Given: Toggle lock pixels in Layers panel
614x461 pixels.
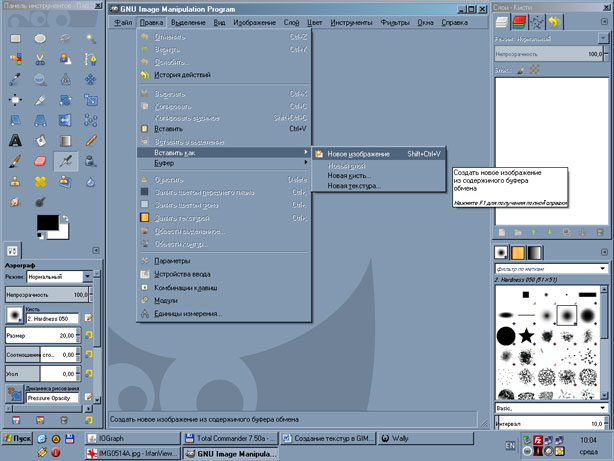Looking at the screenshot, I should pyautogui.click(x=522, y=69).
